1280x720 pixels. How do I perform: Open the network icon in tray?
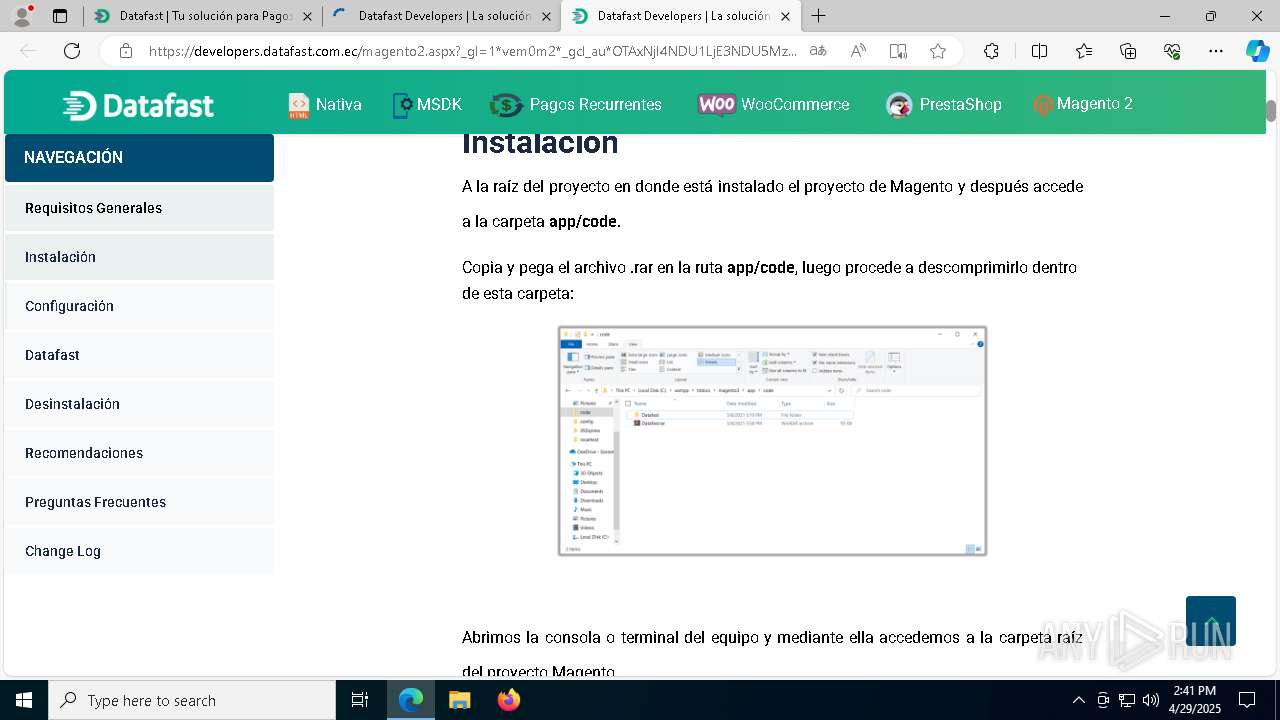click(1127, 700)
